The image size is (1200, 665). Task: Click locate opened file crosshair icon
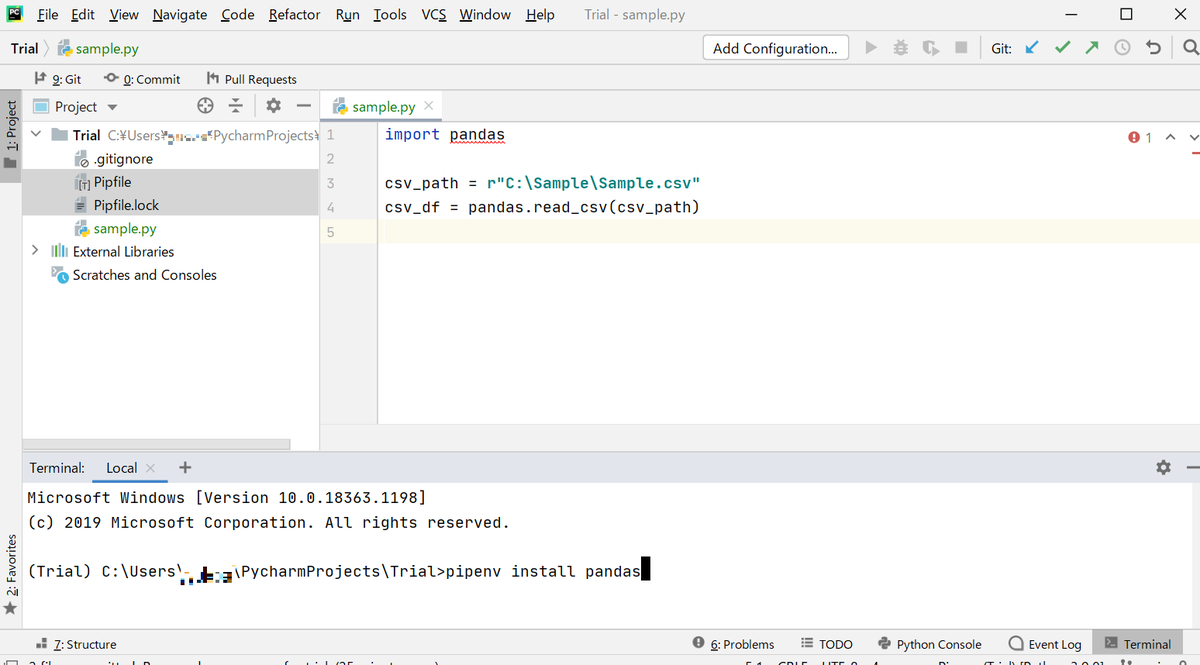click(205, 106)
